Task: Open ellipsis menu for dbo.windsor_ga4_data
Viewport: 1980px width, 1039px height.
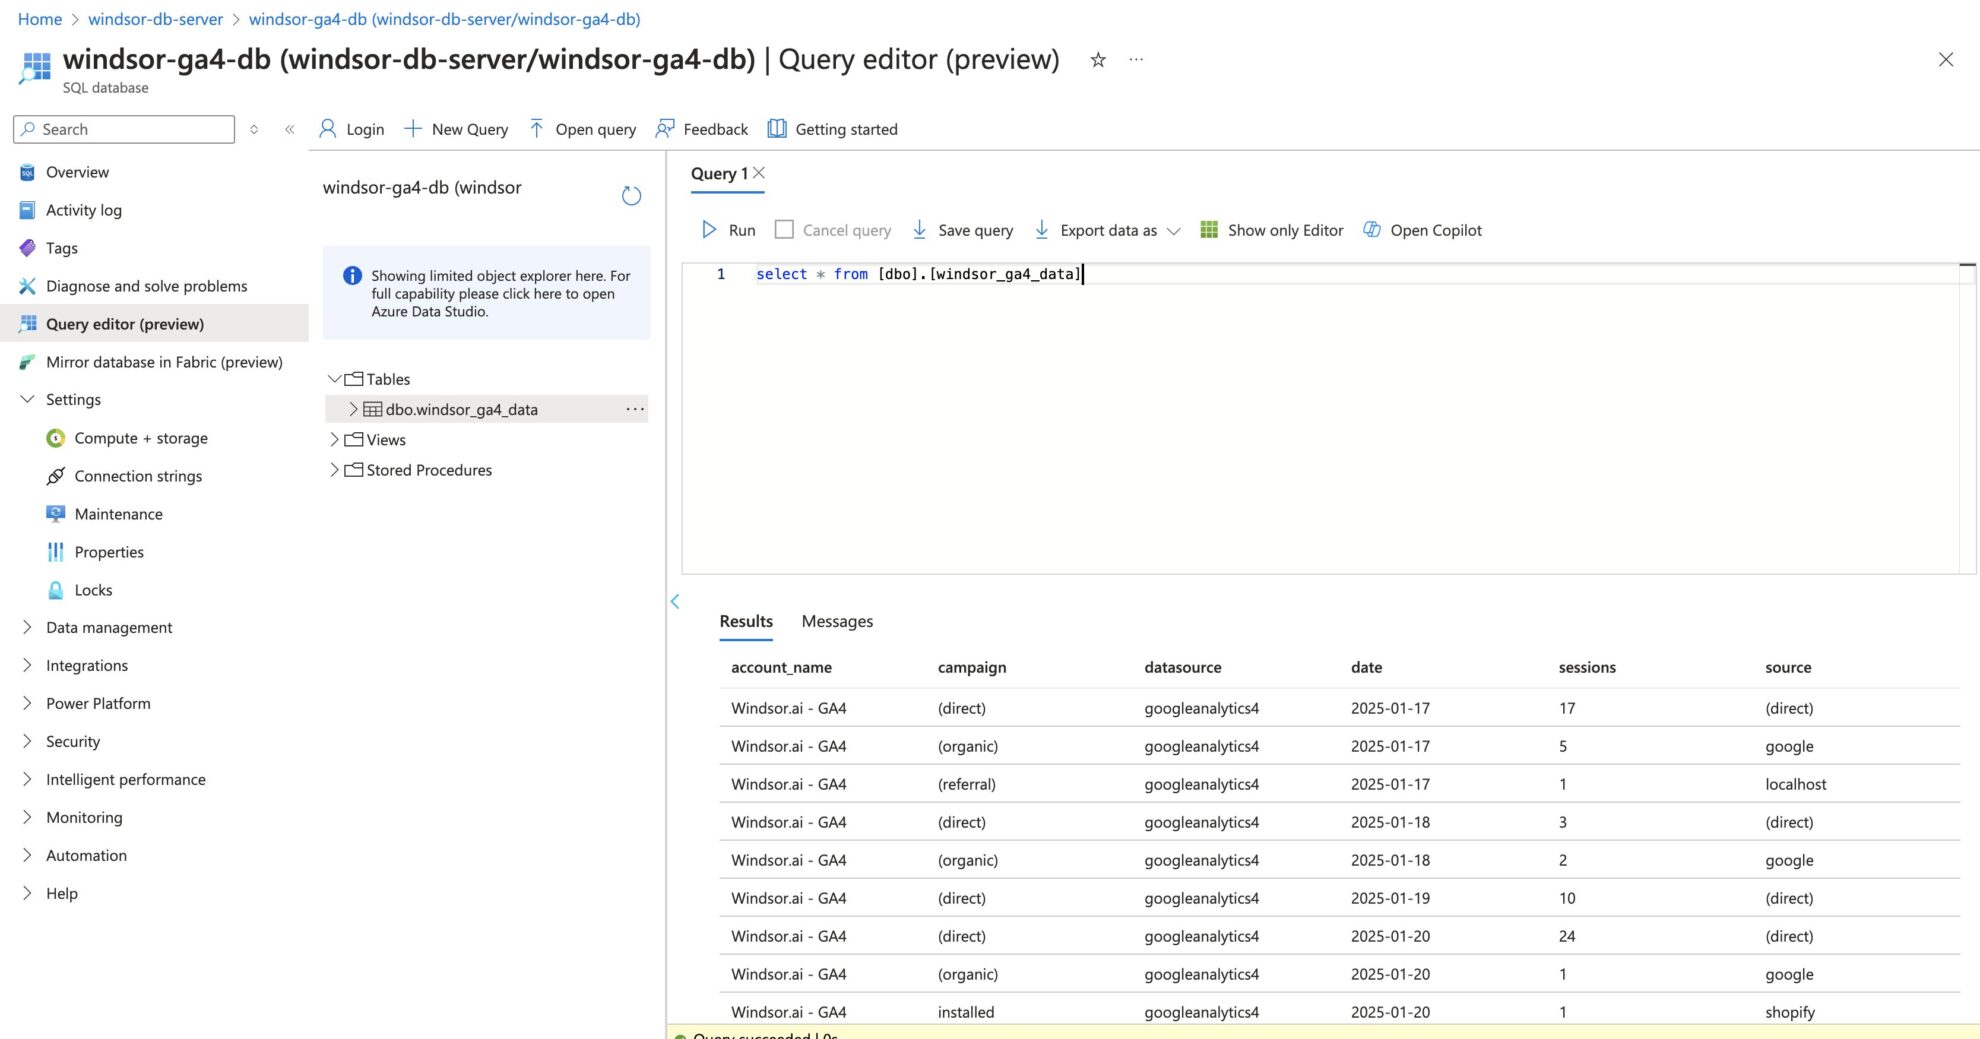Action: click(x=635, y=409)
